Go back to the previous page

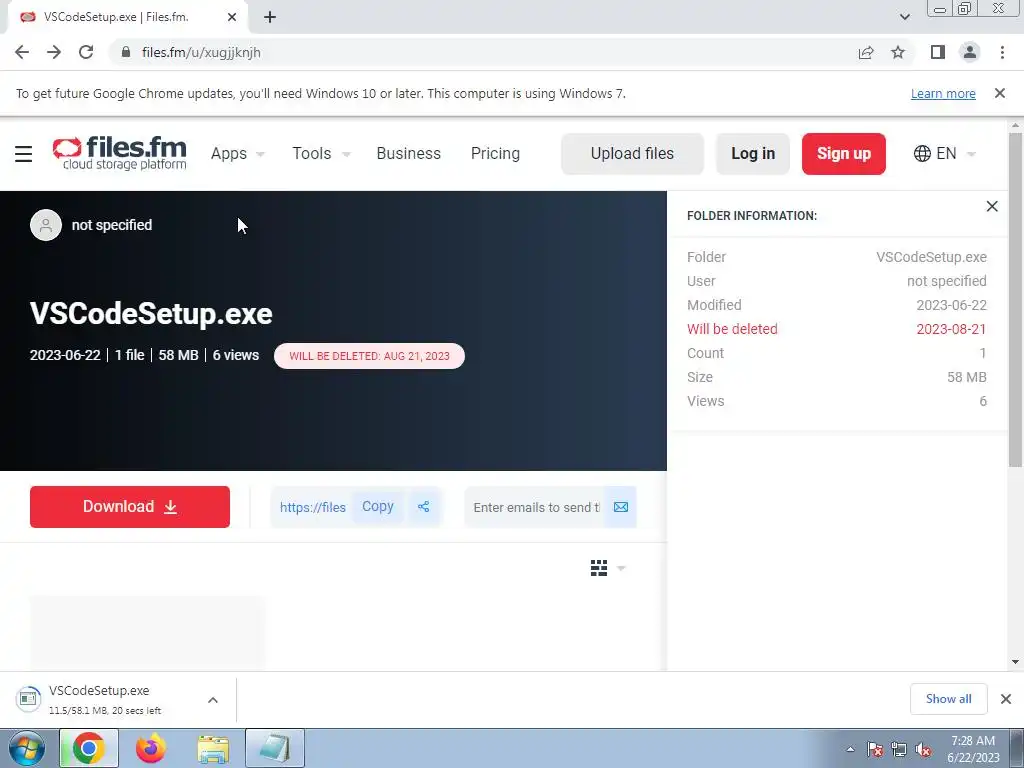pyautogui.click(x=22, y=52)
